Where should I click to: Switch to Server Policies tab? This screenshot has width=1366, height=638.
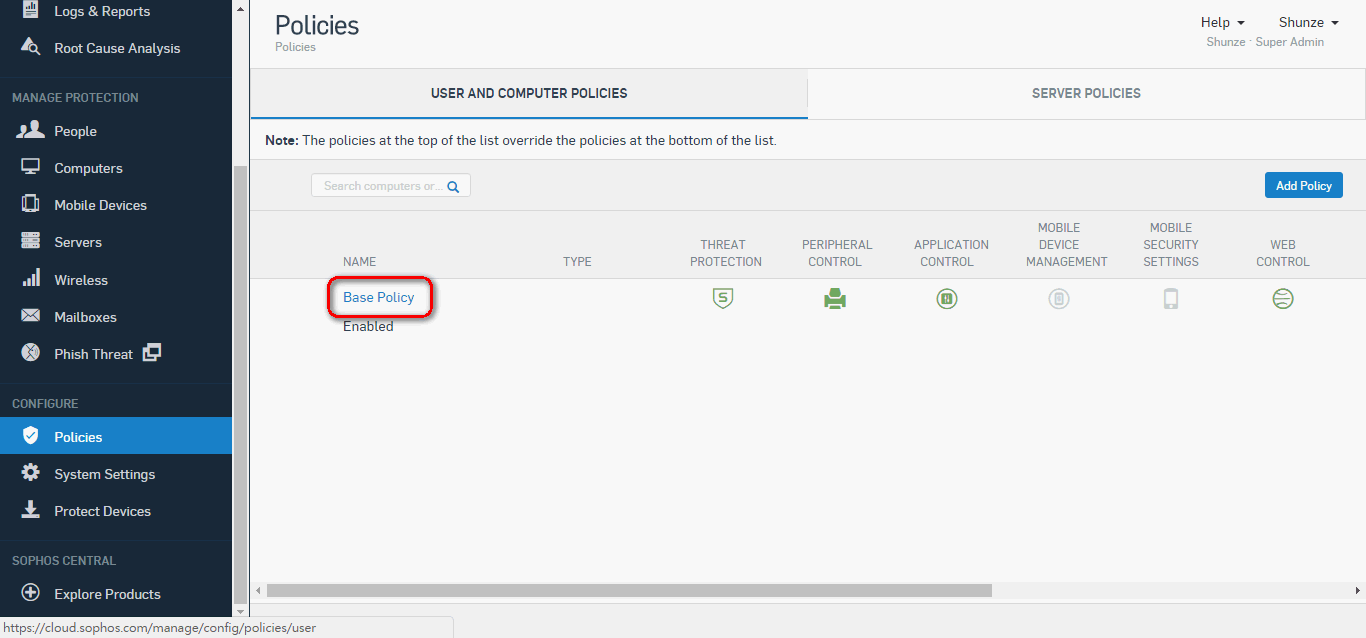tap(1086, 94)
